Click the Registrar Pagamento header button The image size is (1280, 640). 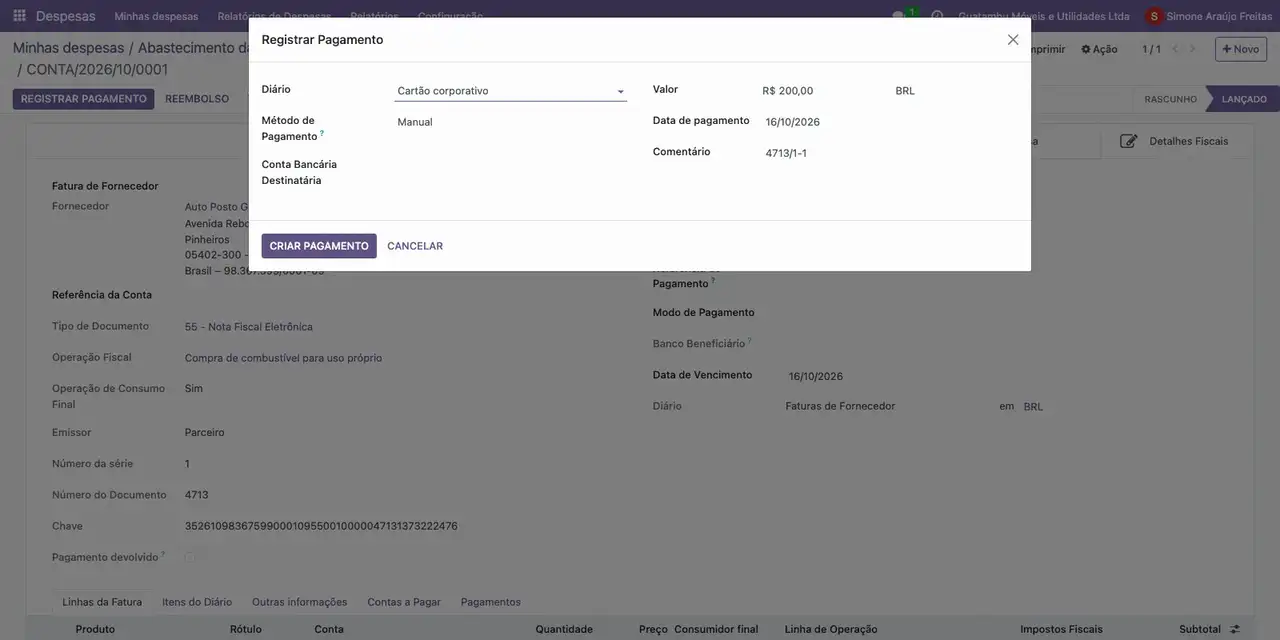[83, 99]
